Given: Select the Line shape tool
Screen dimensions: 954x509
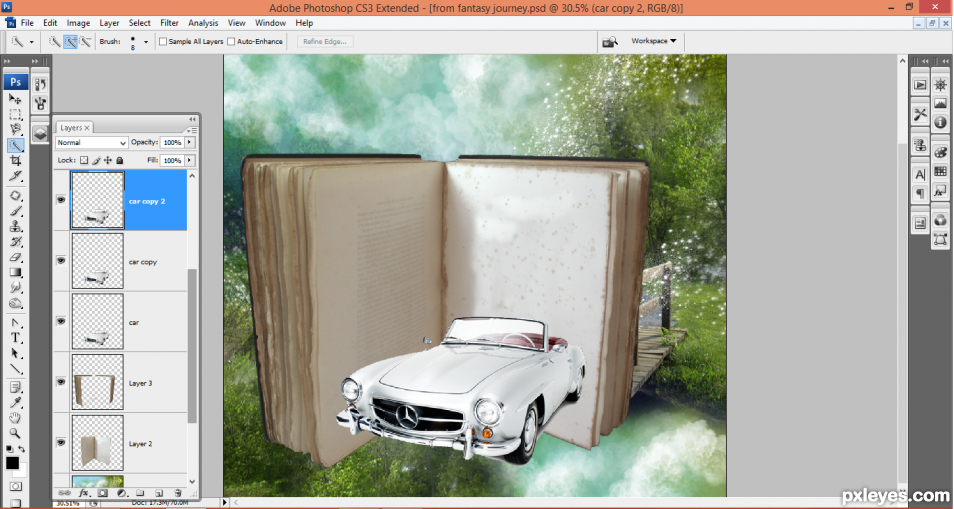Looking at the screenshot, I should tap(15, 369).
